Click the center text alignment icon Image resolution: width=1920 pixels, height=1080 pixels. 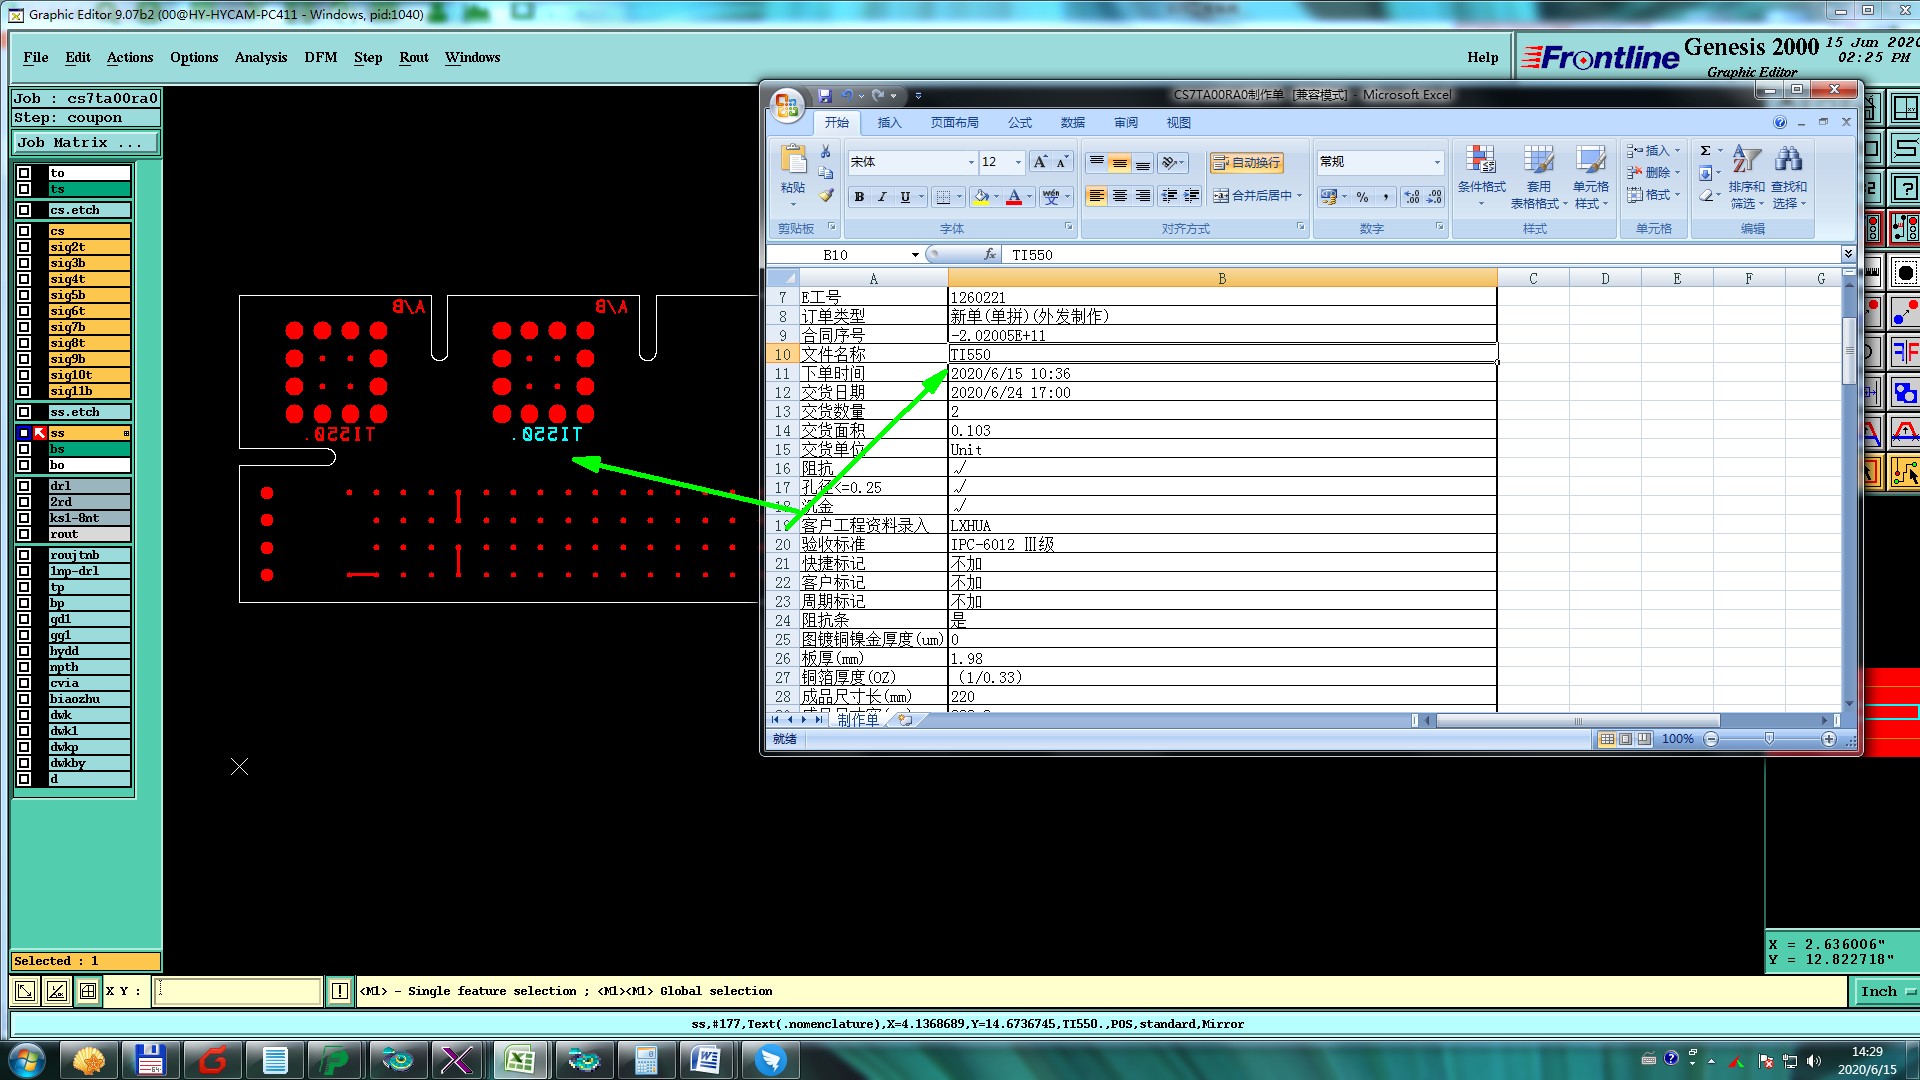click(1120, 196)
